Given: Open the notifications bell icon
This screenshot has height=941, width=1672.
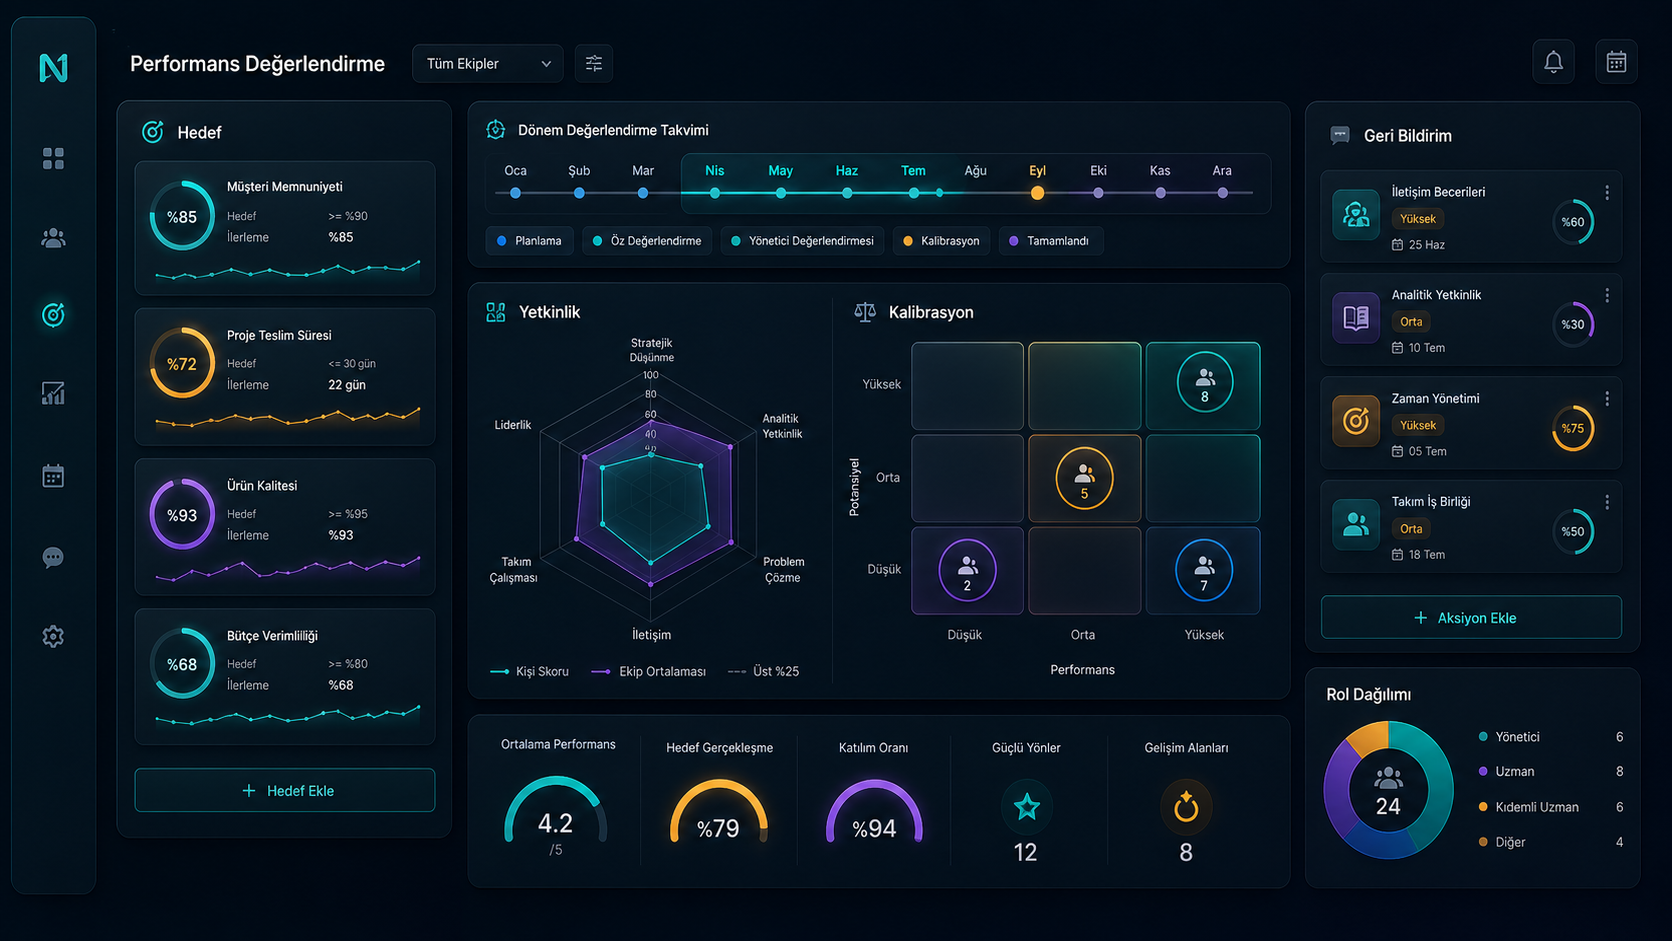Looking at the screenshot, I should [x=1553, y=62].
